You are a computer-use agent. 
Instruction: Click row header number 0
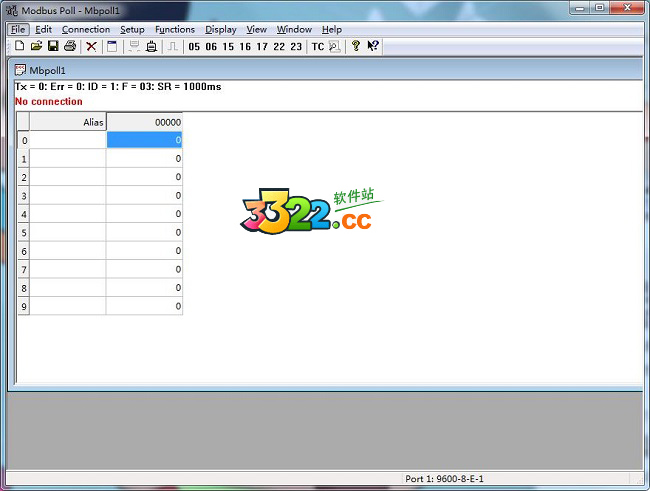tap(24, 140)
